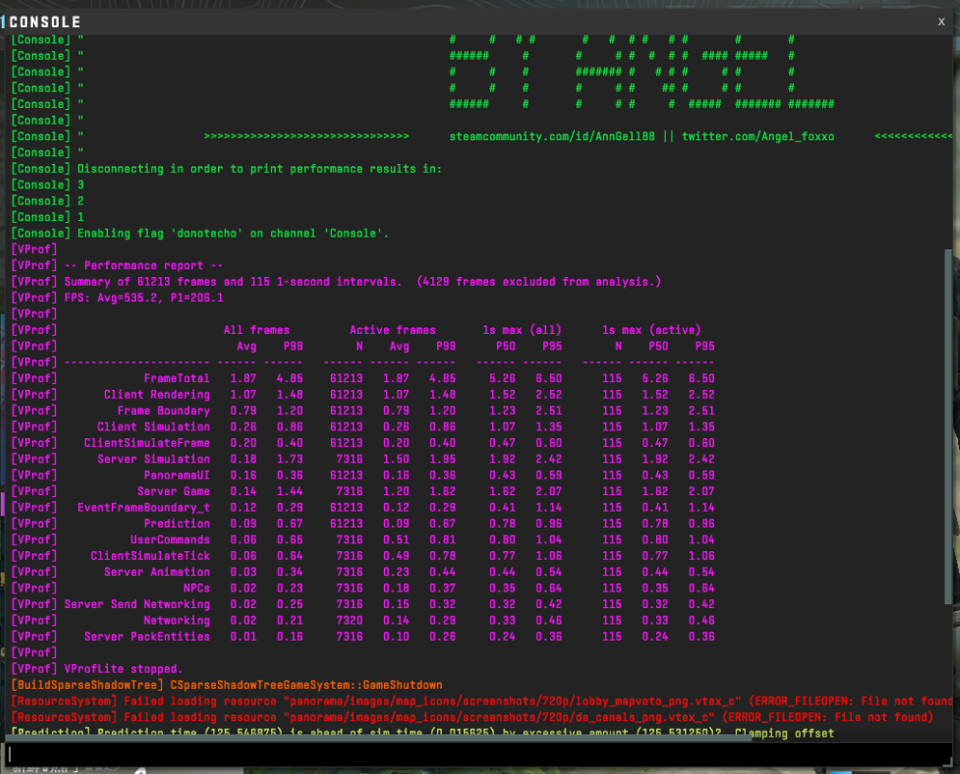Click the 'Summary of 61213 frames' line
Screen dimensions: 960x774
coord(336,282)
